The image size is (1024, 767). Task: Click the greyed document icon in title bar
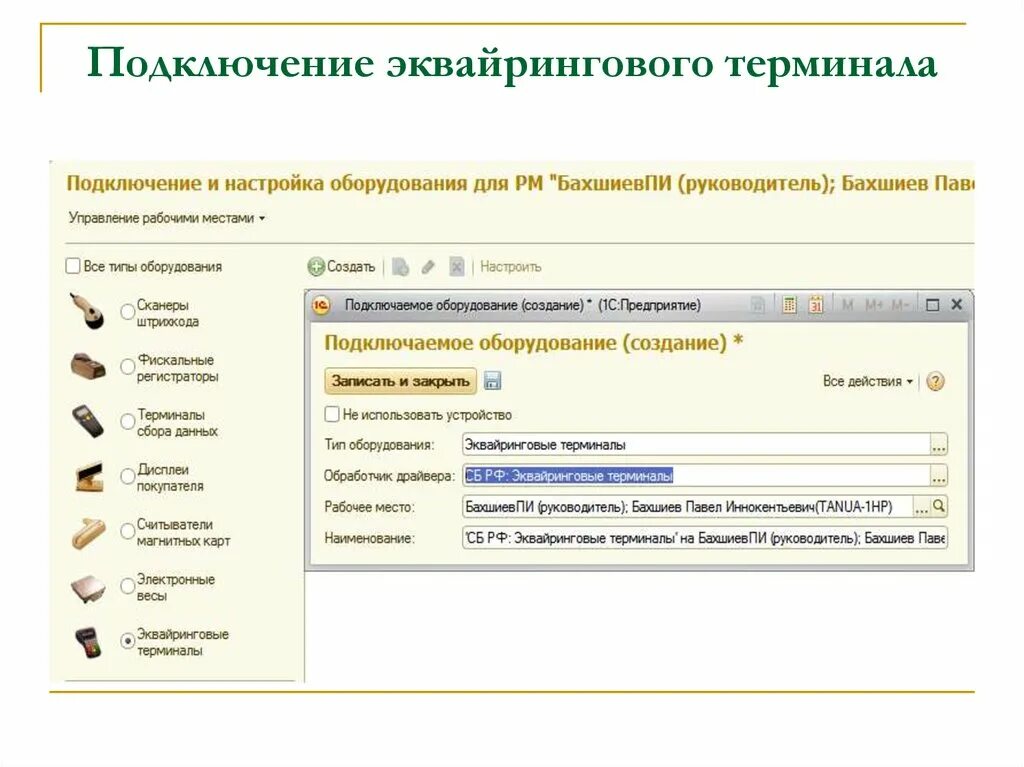click(758, 304)
